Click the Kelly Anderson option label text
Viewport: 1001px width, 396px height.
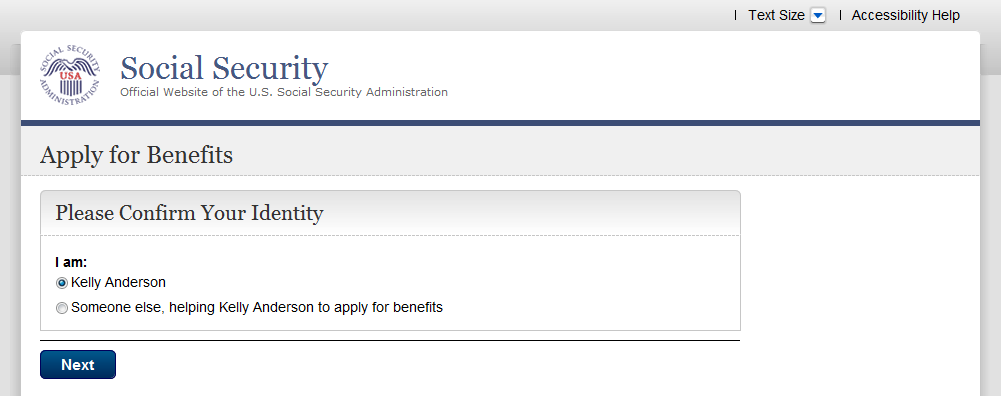click(118, 282)
